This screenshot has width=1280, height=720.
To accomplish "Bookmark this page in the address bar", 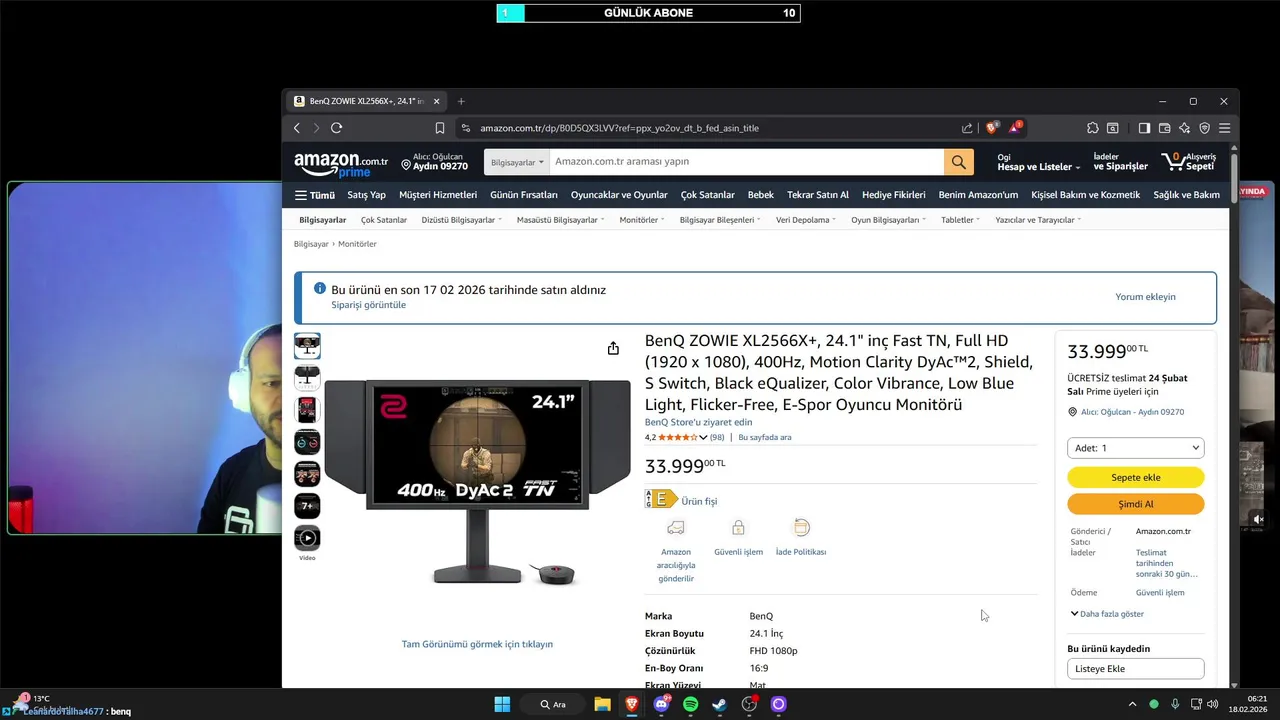I will point(439,128).
